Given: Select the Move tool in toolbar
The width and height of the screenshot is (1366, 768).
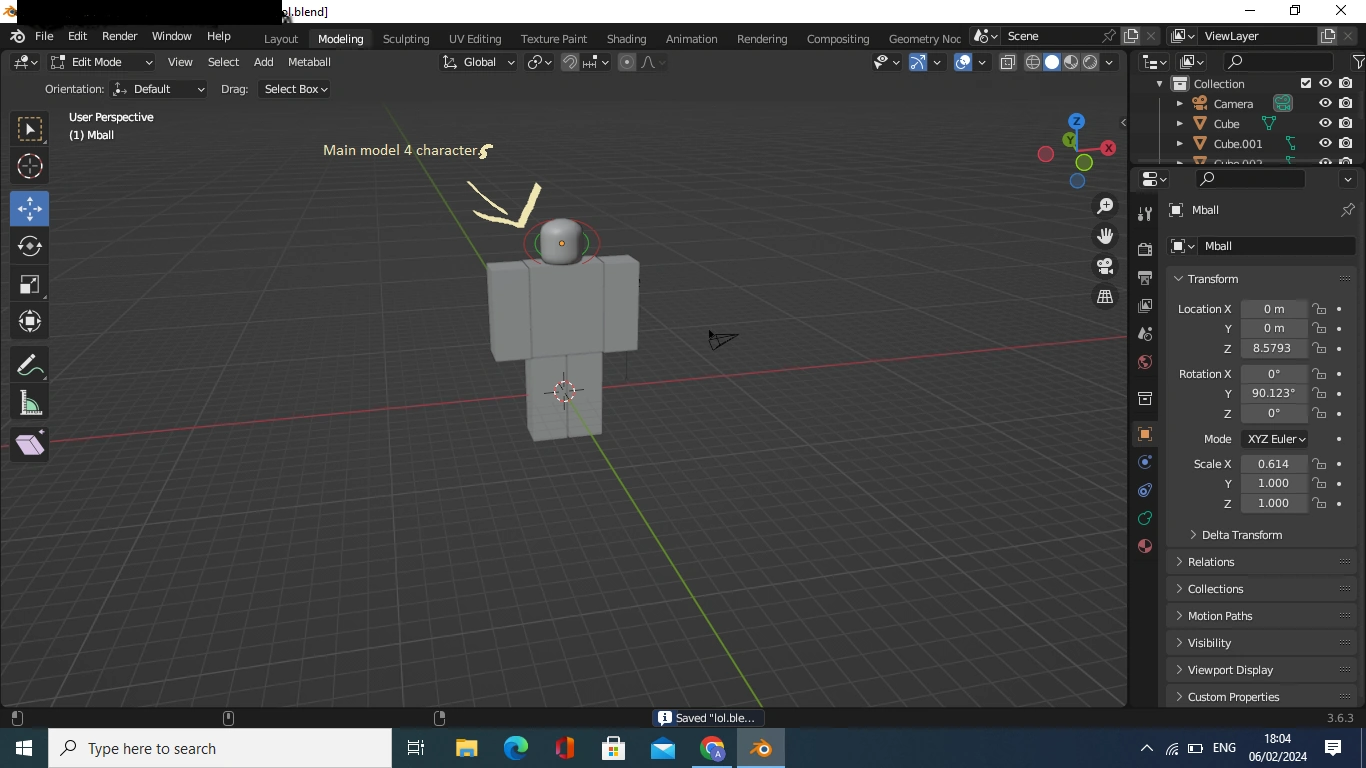Looking at the screenshot, I should click(x=30, y=208).
